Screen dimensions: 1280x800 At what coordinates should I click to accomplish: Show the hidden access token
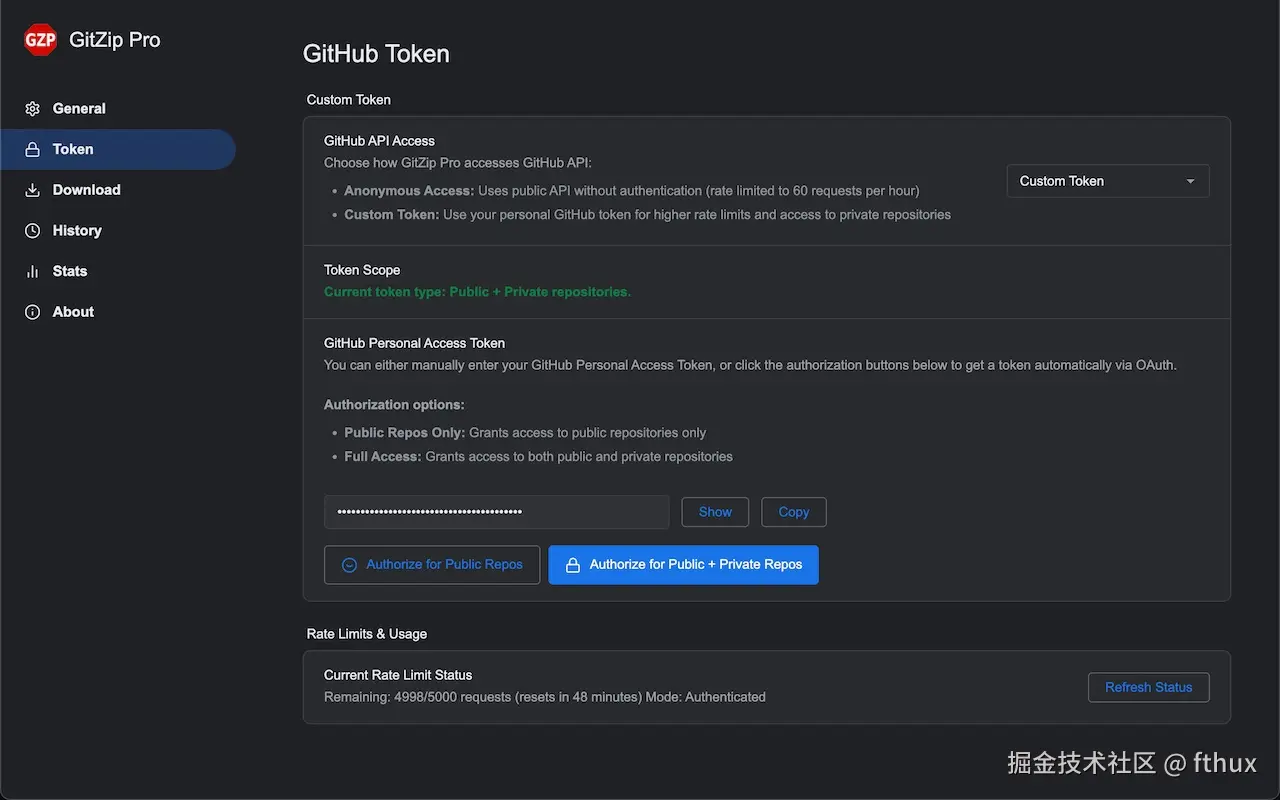(715, 512)
